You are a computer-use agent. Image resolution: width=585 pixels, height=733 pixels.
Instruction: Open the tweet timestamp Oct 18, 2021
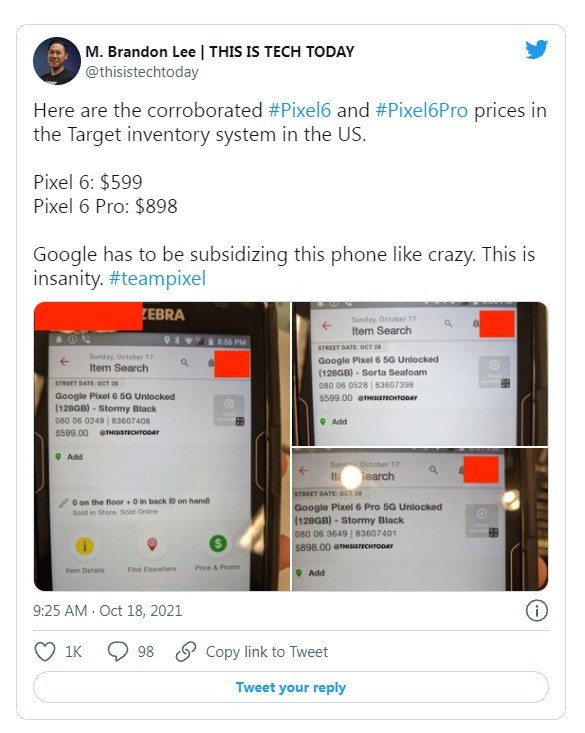(107, 611)
